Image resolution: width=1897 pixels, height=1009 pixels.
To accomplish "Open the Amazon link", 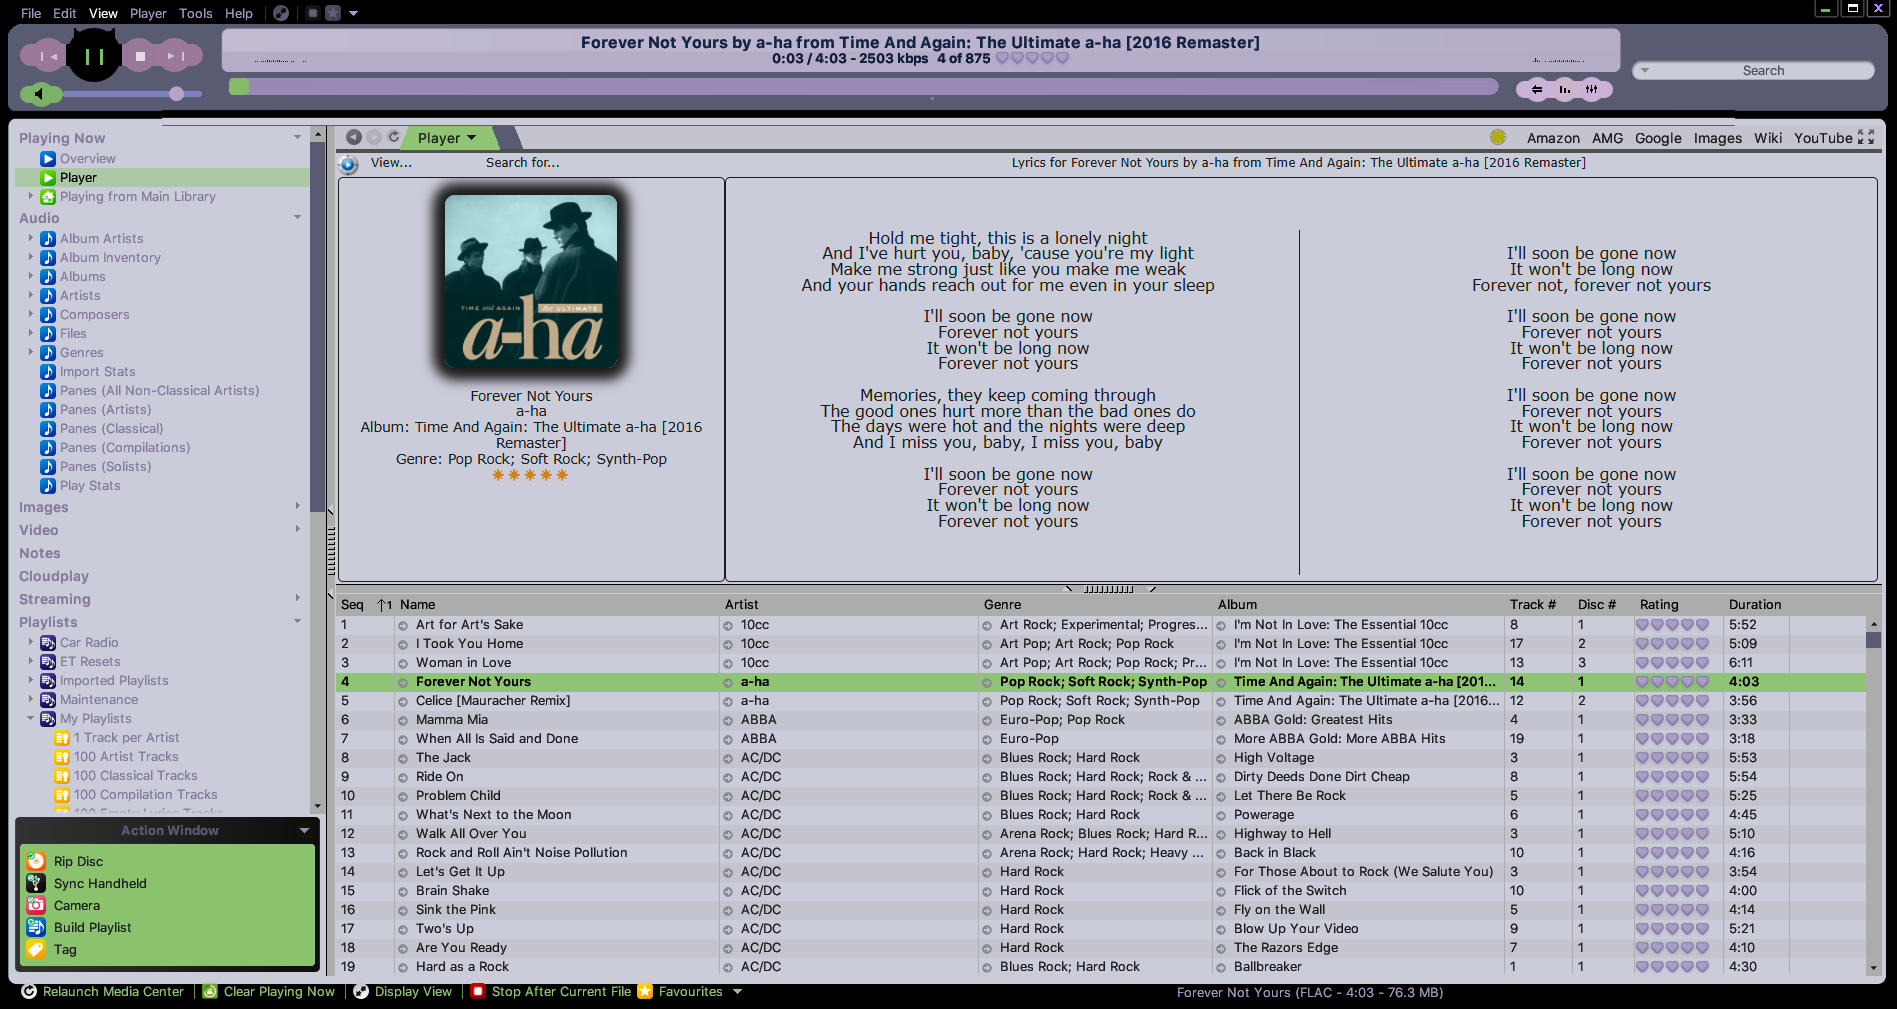I will 1553,138.
